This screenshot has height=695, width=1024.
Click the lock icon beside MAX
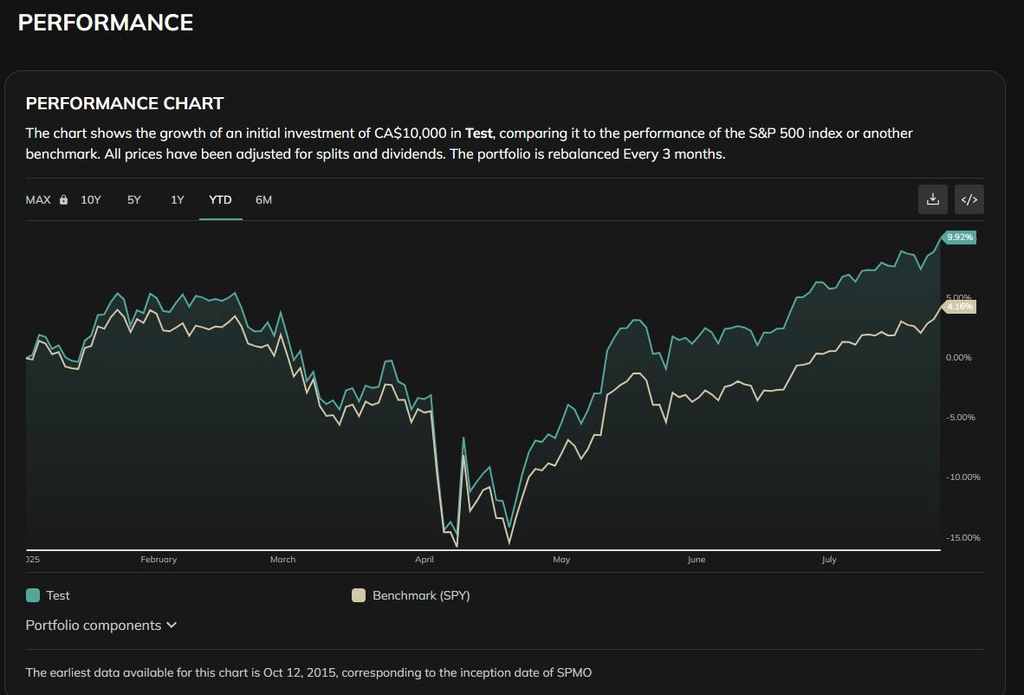click(x=64, y=200)
